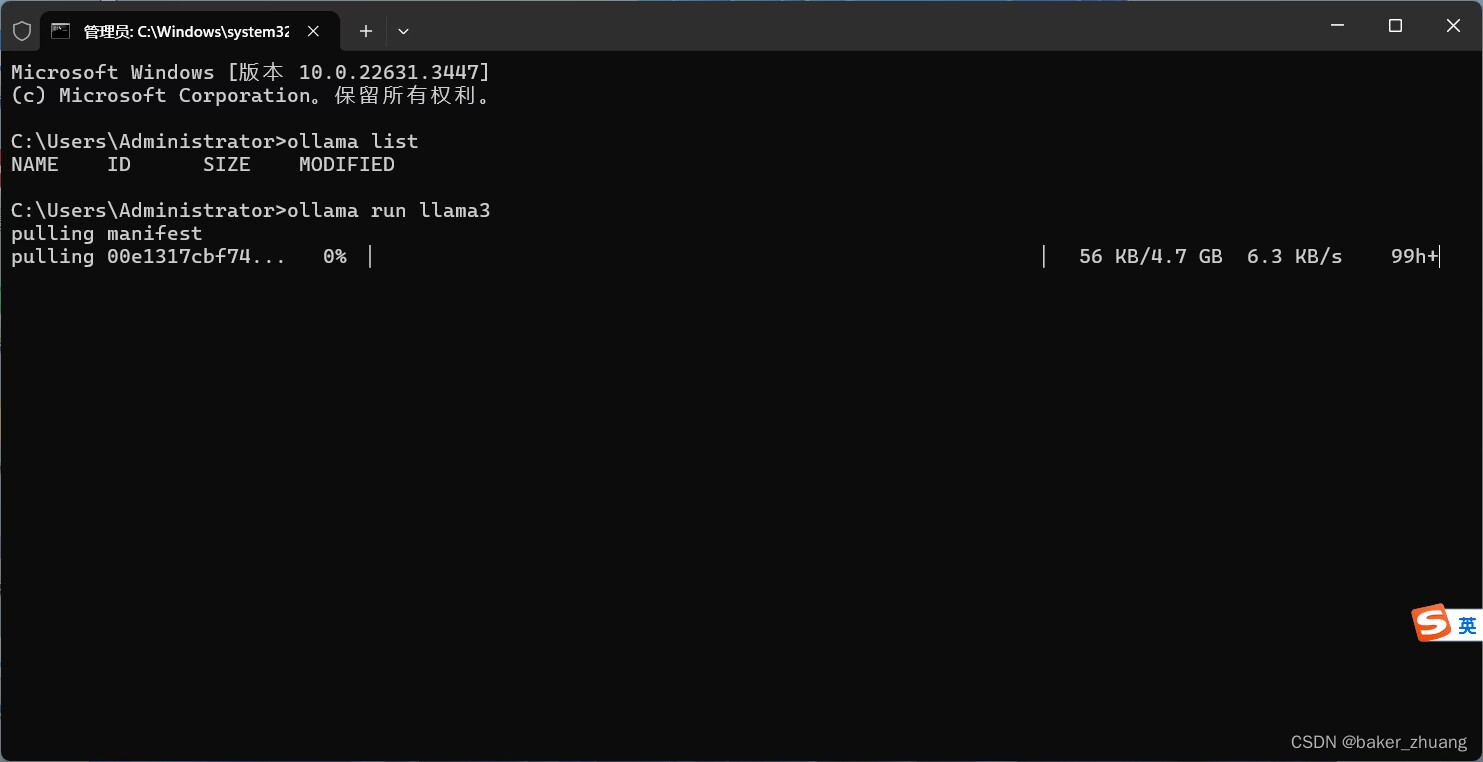Expand the new tab profile dropdown

[403, 31]
